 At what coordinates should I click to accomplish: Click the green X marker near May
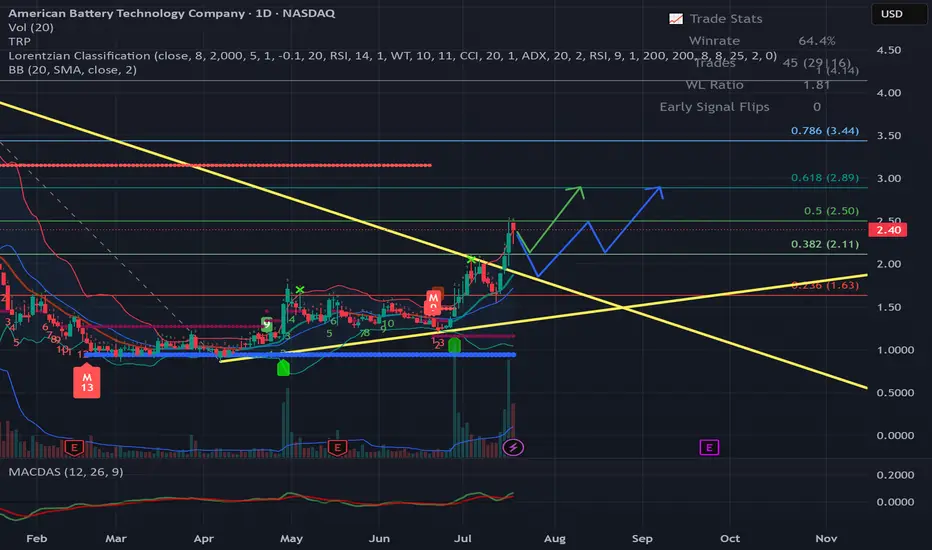[300, 290]
